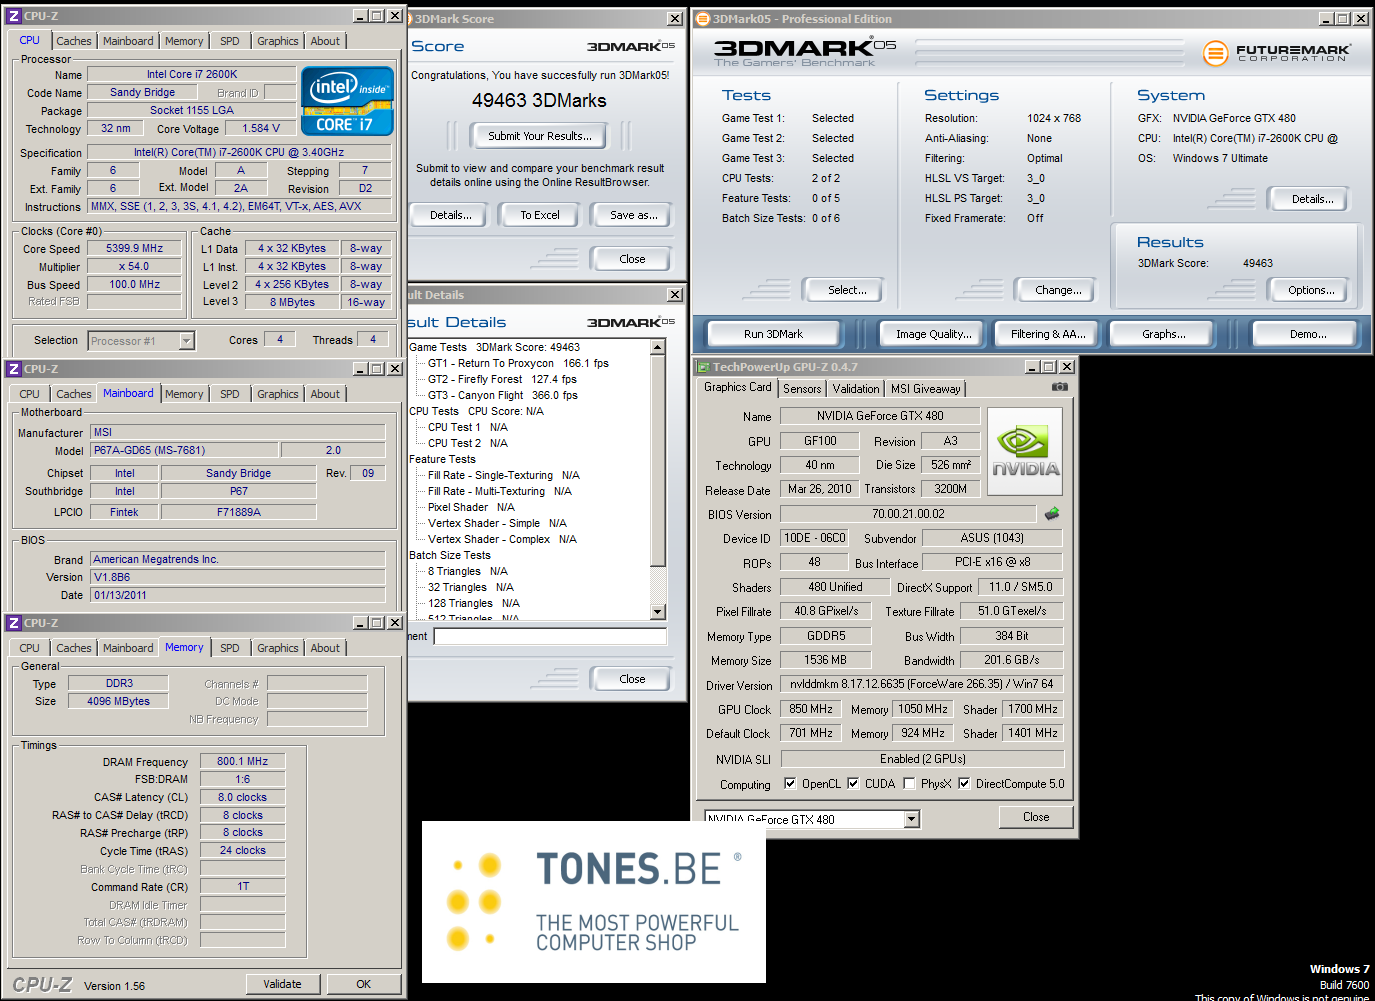
Task: Click Run 3DMark button
Action: point(773,334)
